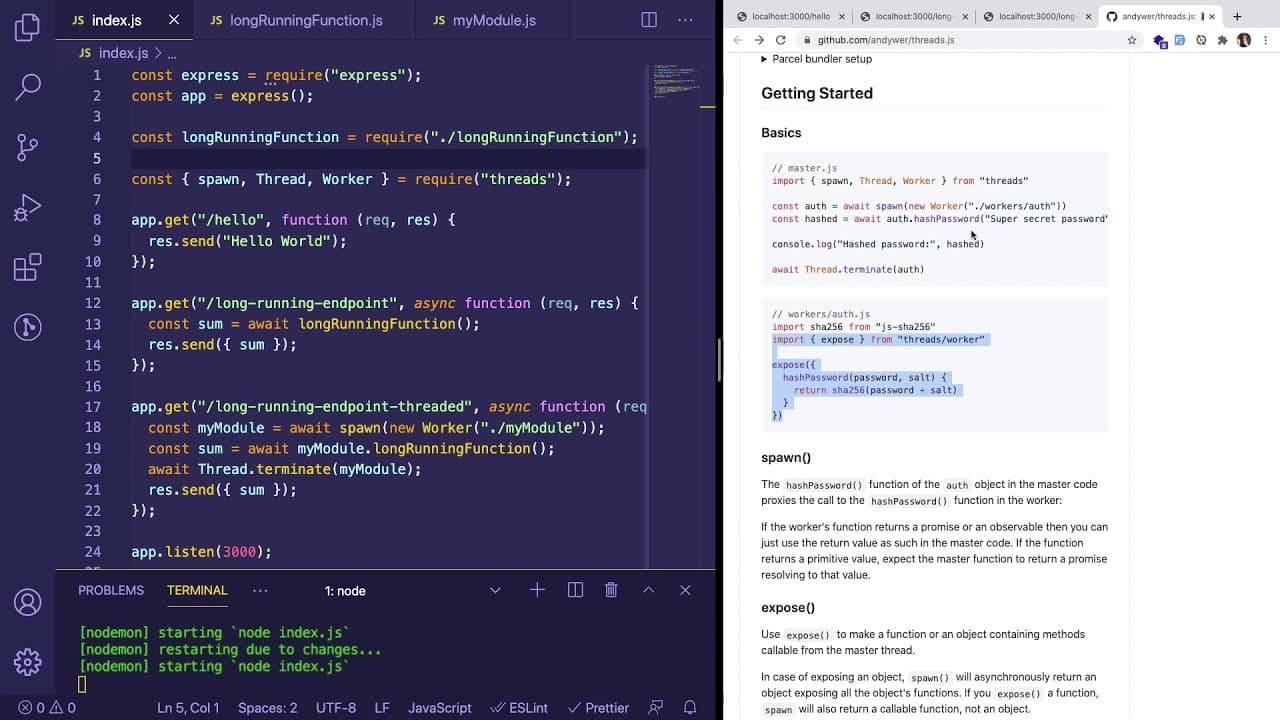Open the Explorer view in the activity bar
This screenshot has width=1280, height=720.
[27, 27]
